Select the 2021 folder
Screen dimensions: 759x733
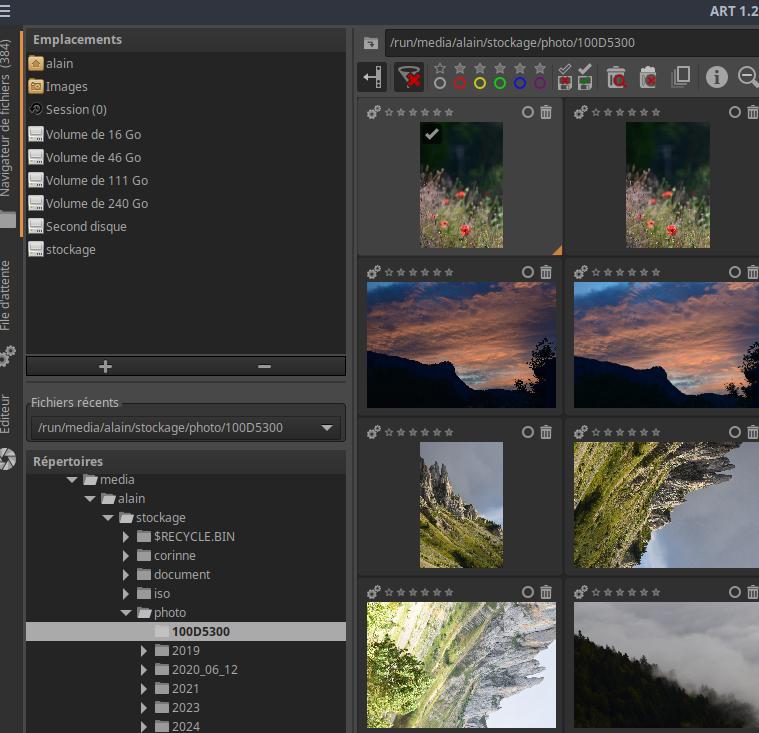tap(185, 688)
